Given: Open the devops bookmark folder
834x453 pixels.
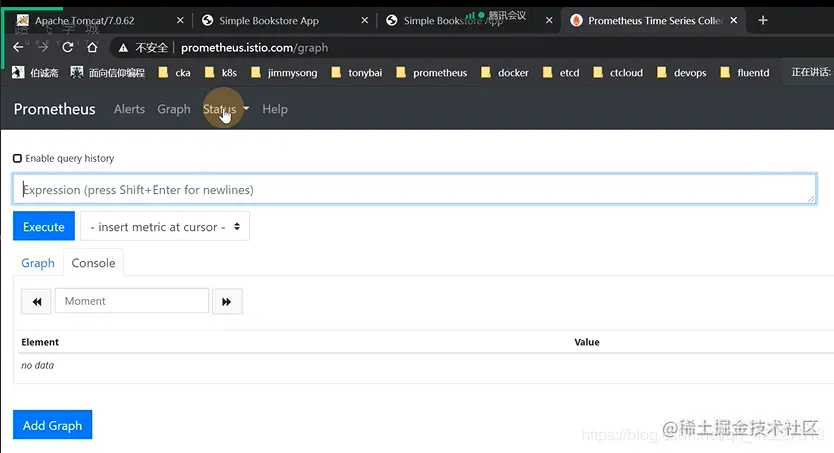Looking at the screenshot, I should [682, 72].
